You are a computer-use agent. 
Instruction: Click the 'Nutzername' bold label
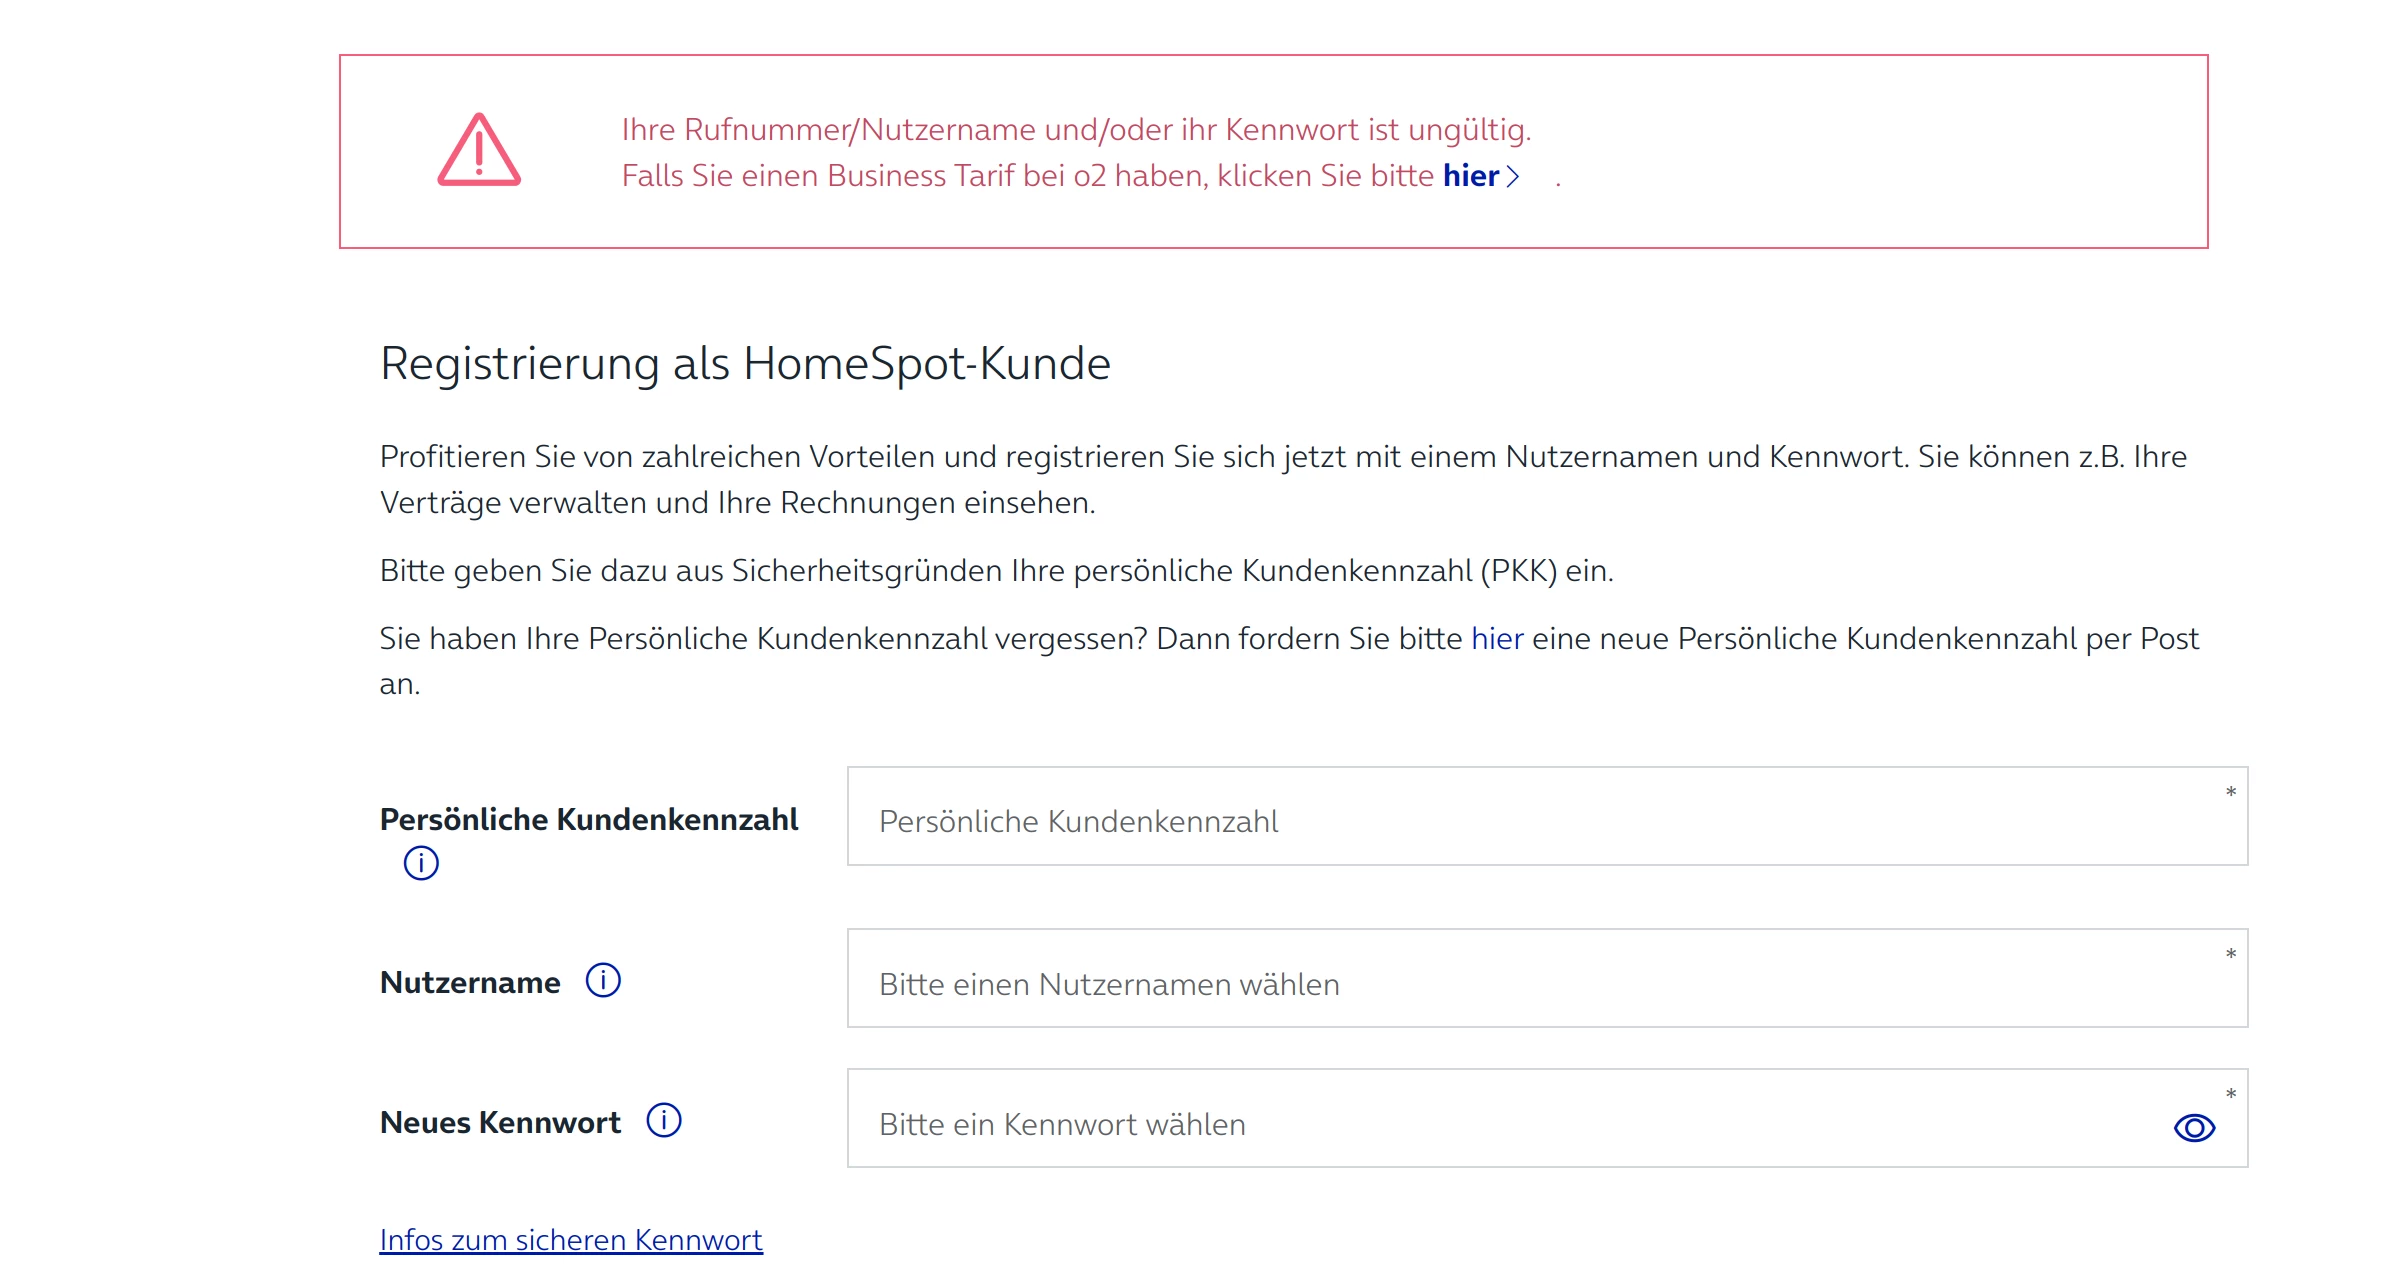(470, 982)
